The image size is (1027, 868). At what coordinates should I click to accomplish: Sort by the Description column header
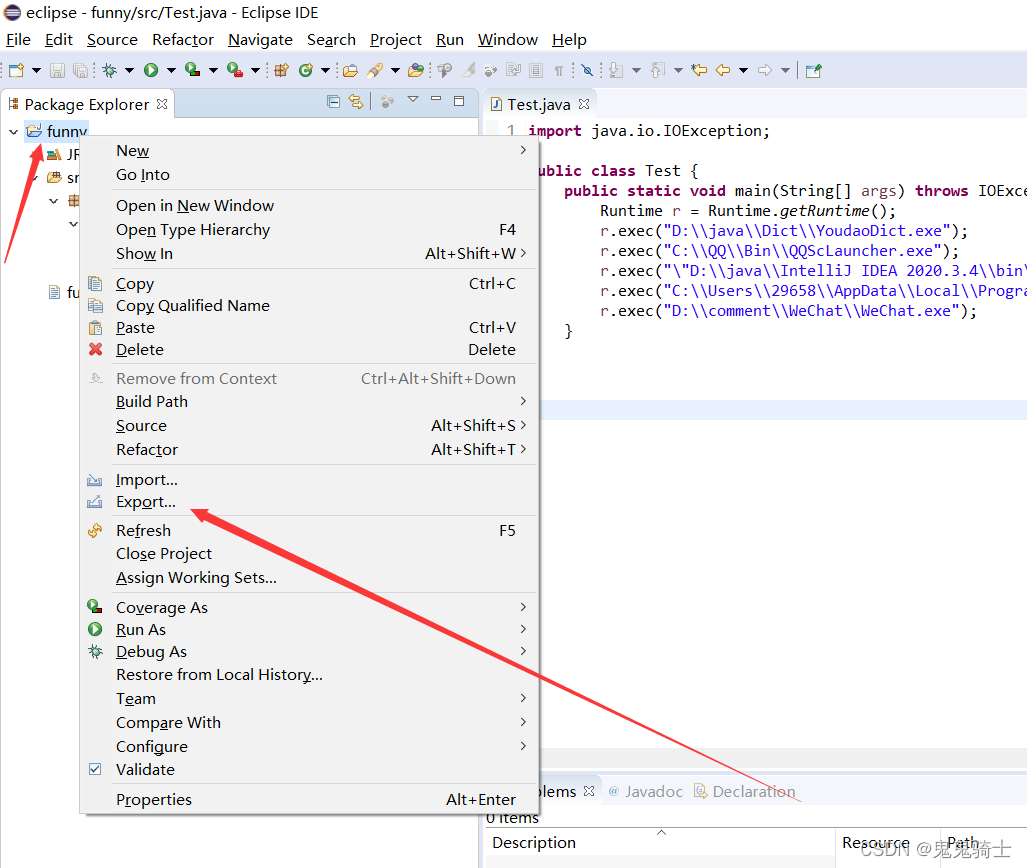pyautogui.click(x=660, y=842)
